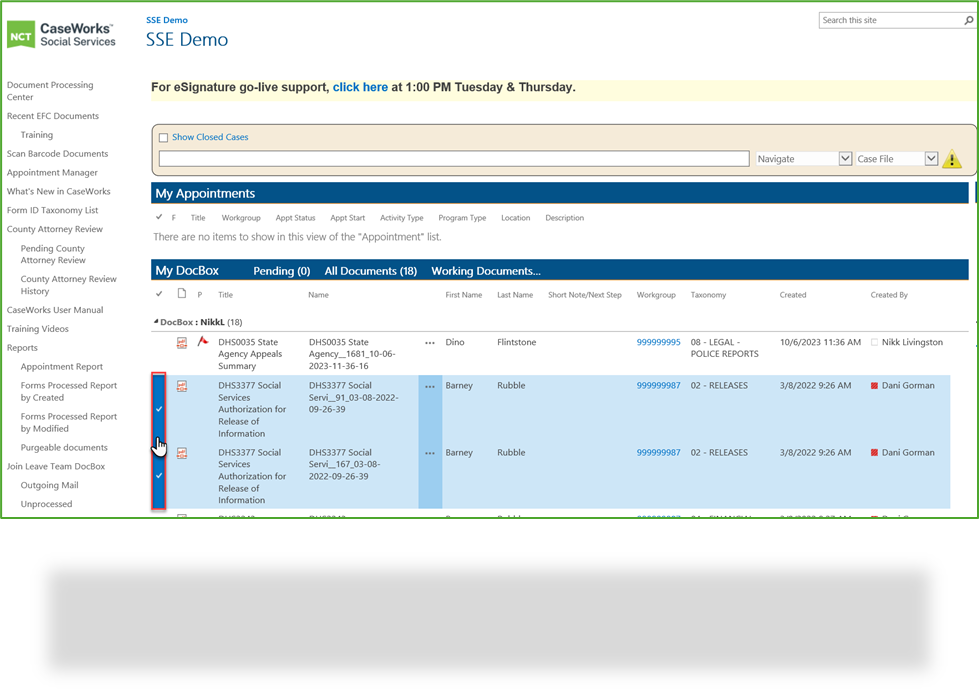Screen dimensions: 979x695
Task: Sort by Created column header in DocBox
Action: click(793, 295)
